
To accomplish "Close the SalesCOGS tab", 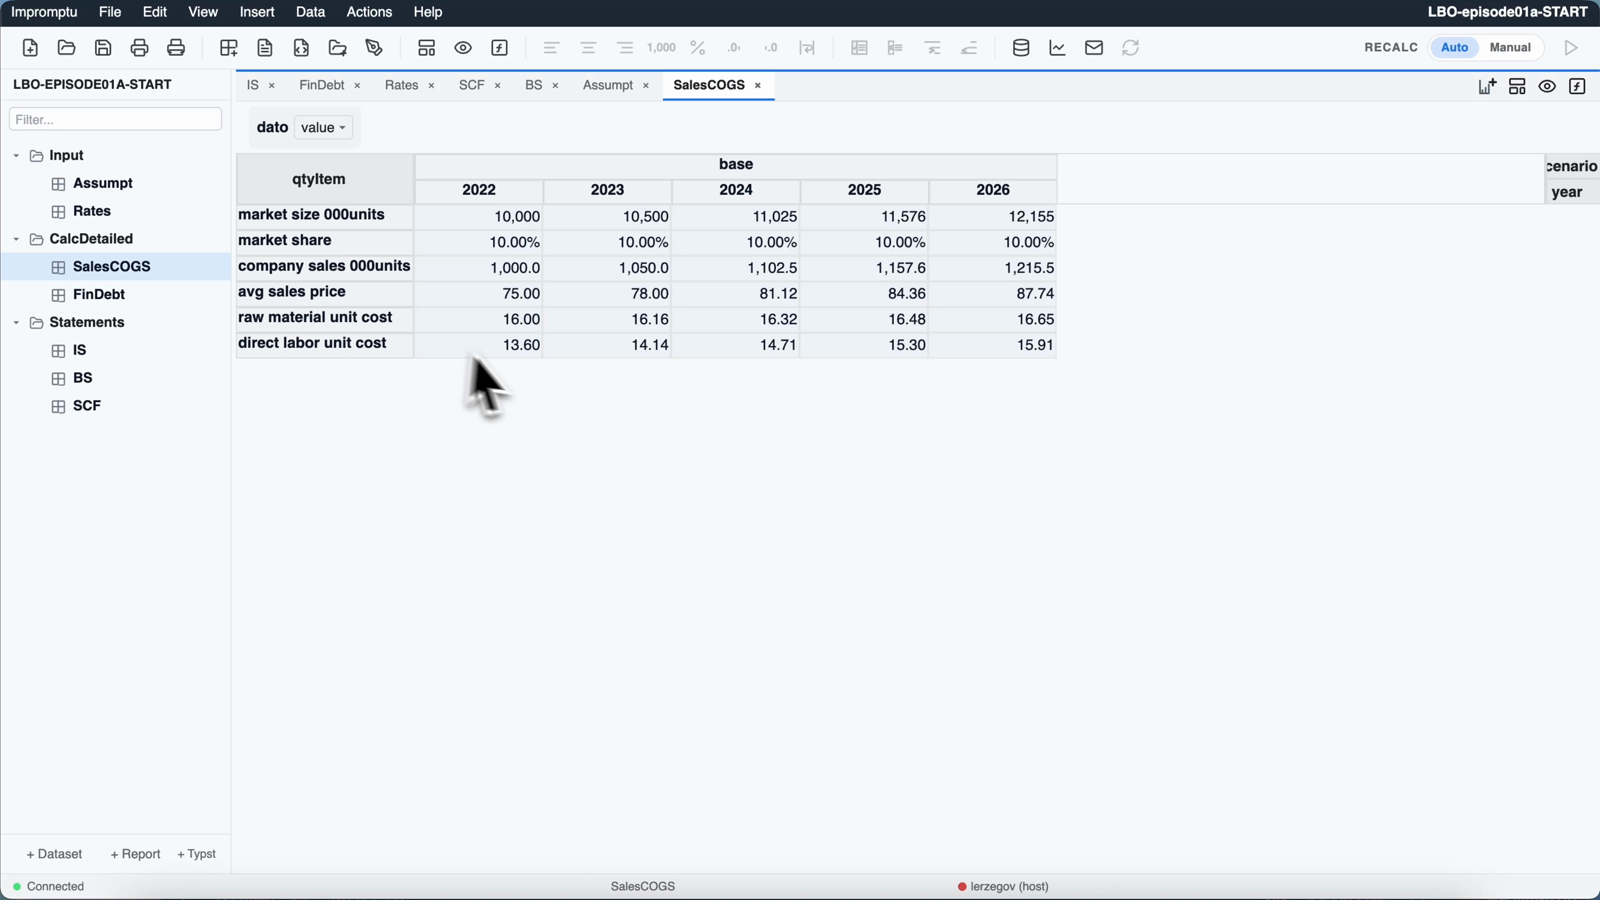I will pos(758,86).
